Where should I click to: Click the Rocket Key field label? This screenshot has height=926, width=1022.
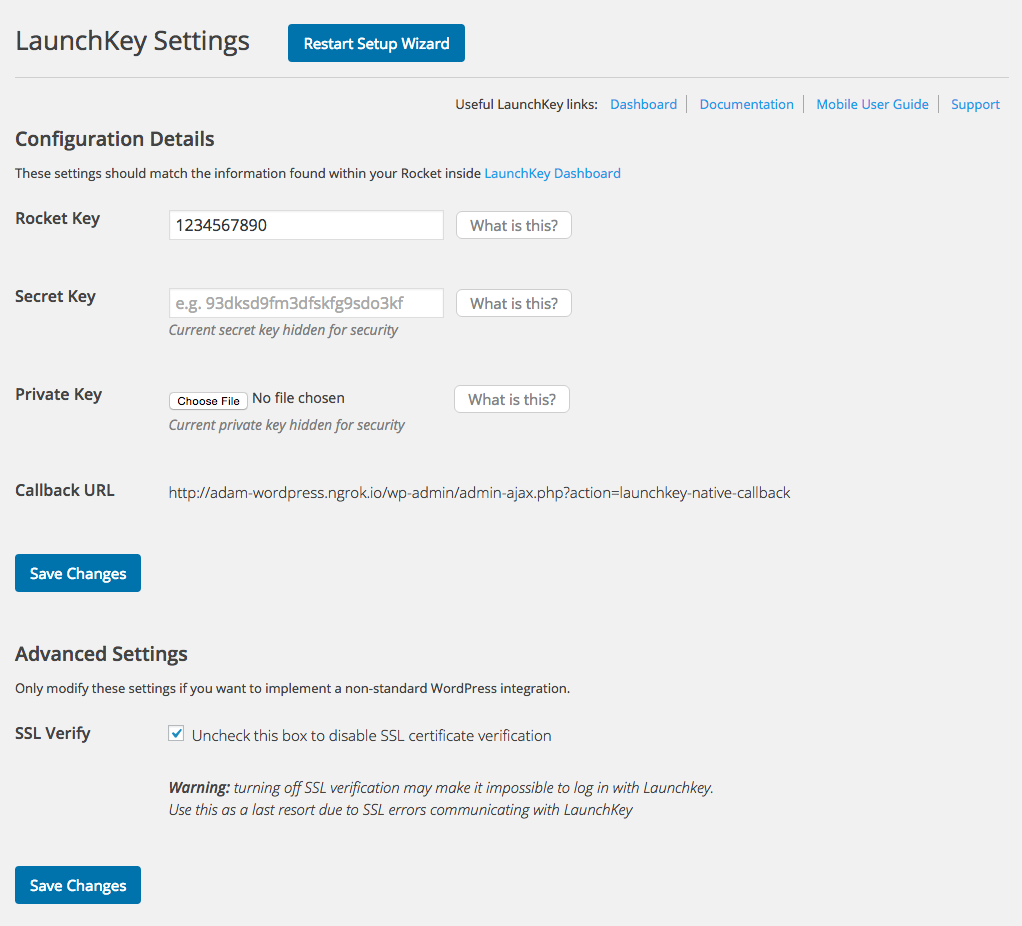[57, 218]
